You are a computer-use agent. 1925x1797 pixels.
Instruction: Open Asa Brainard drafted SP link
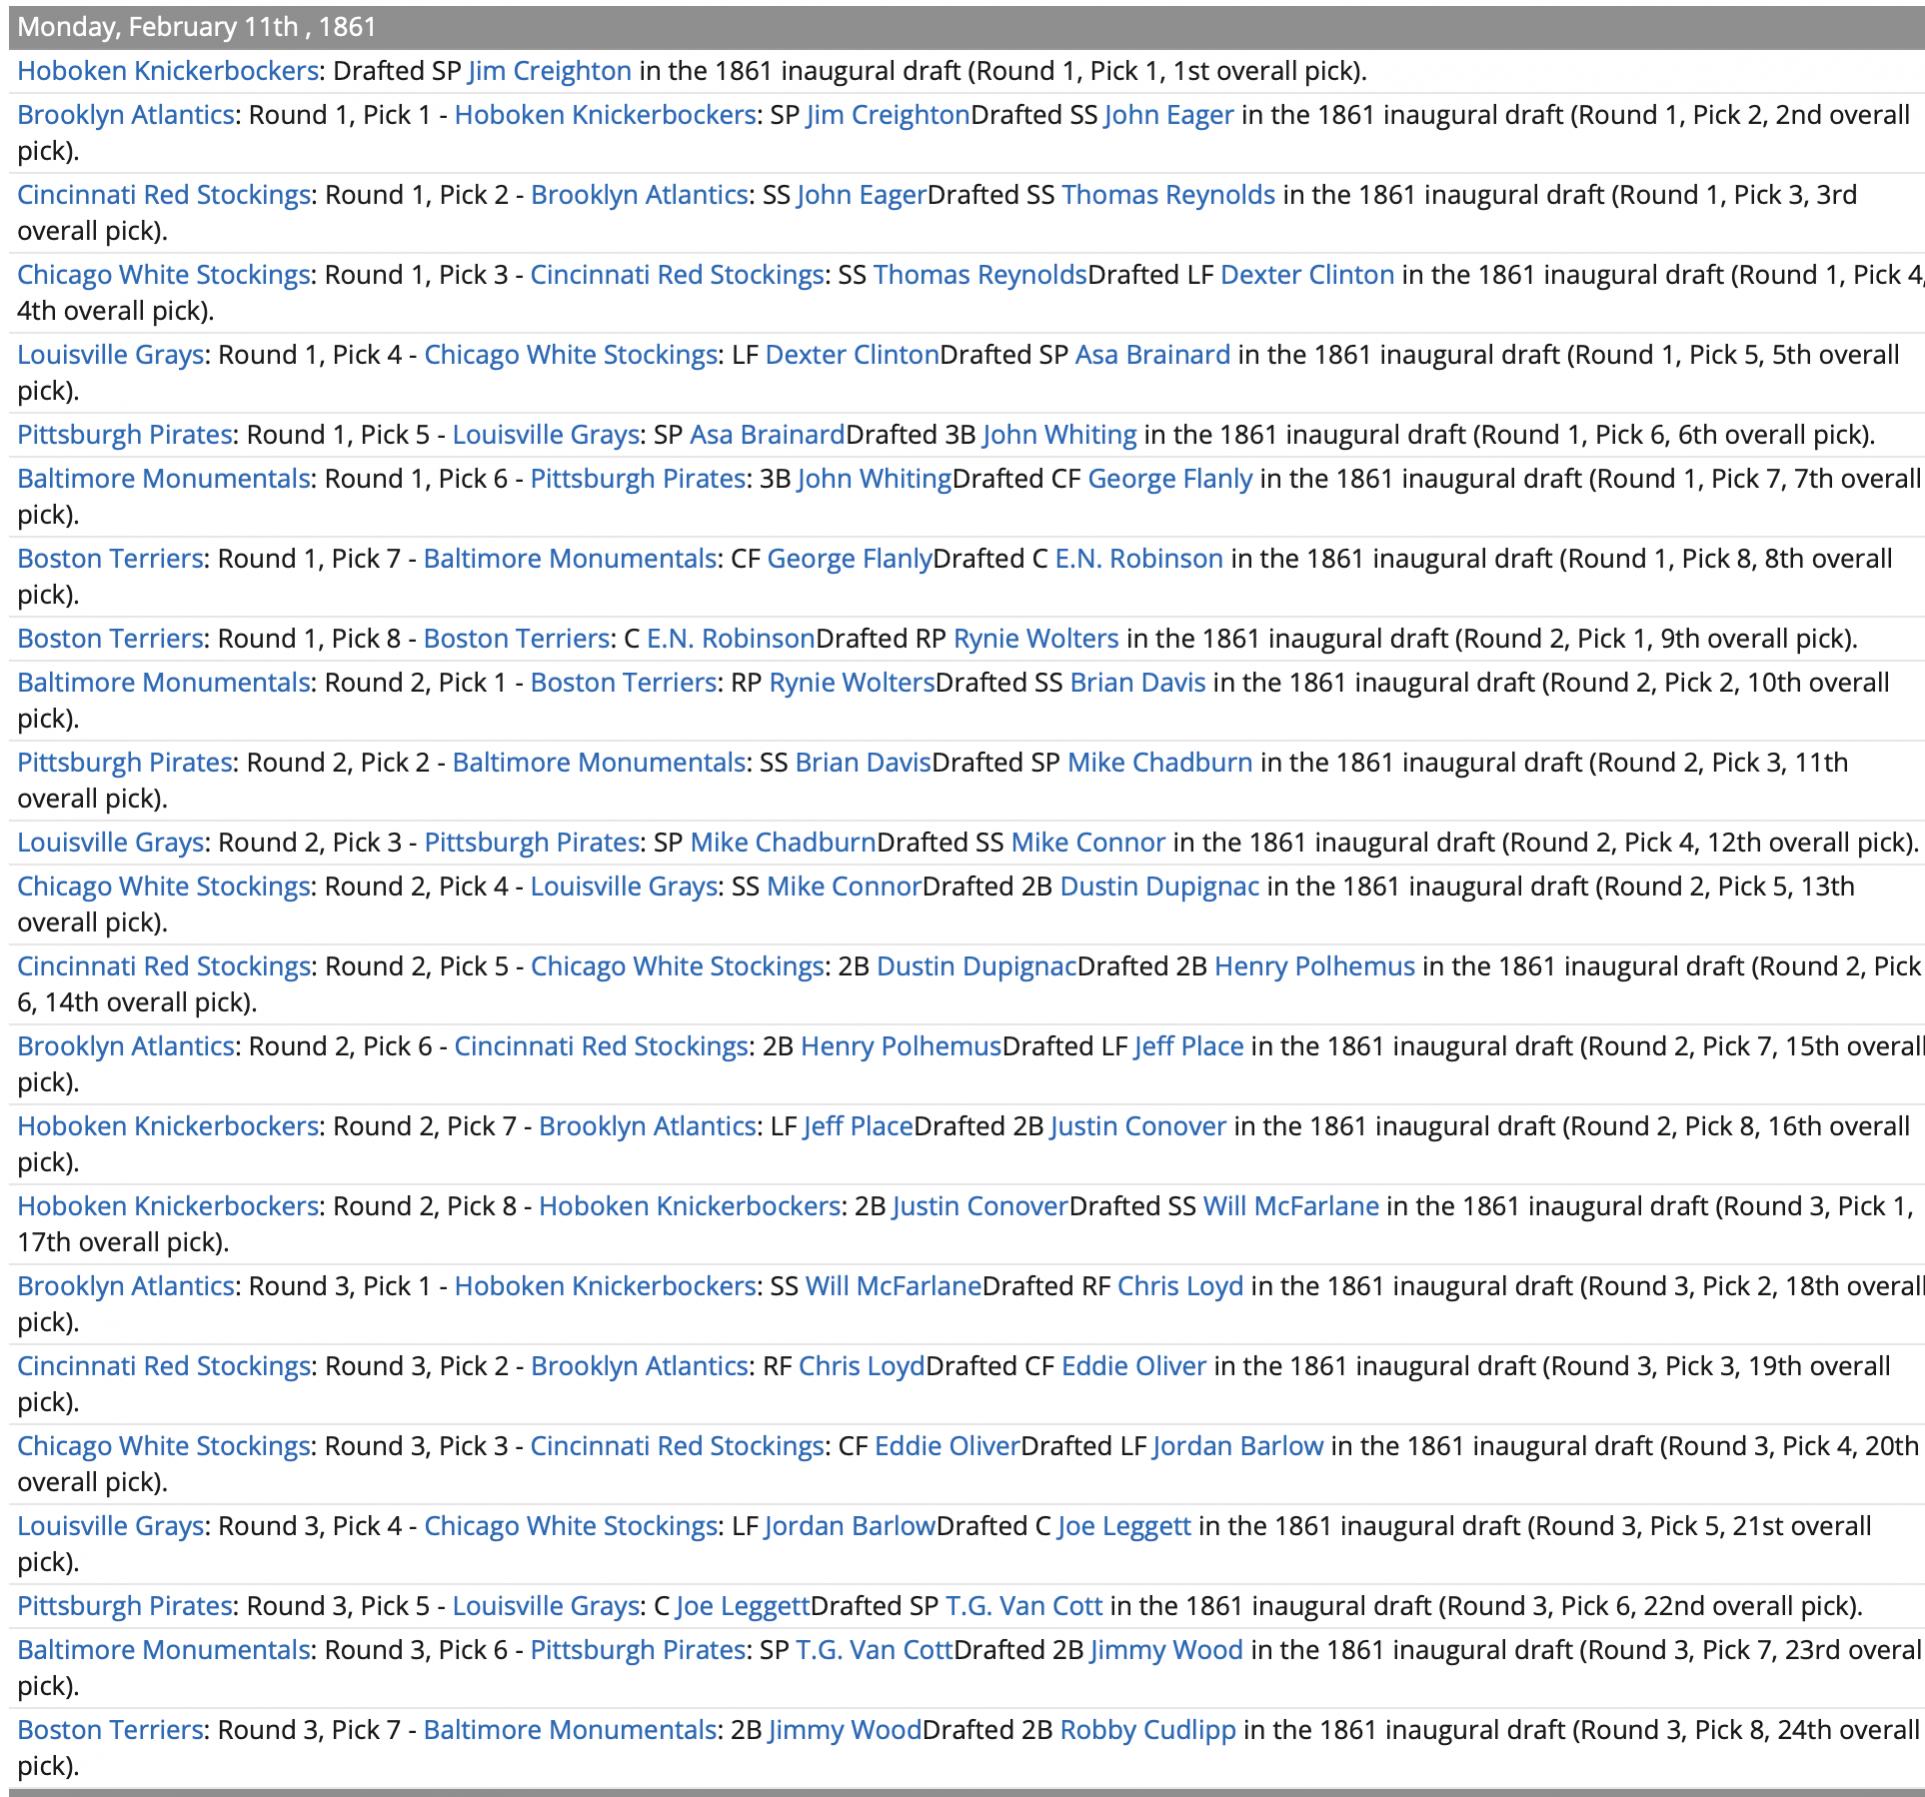(x=1152, y=355)
